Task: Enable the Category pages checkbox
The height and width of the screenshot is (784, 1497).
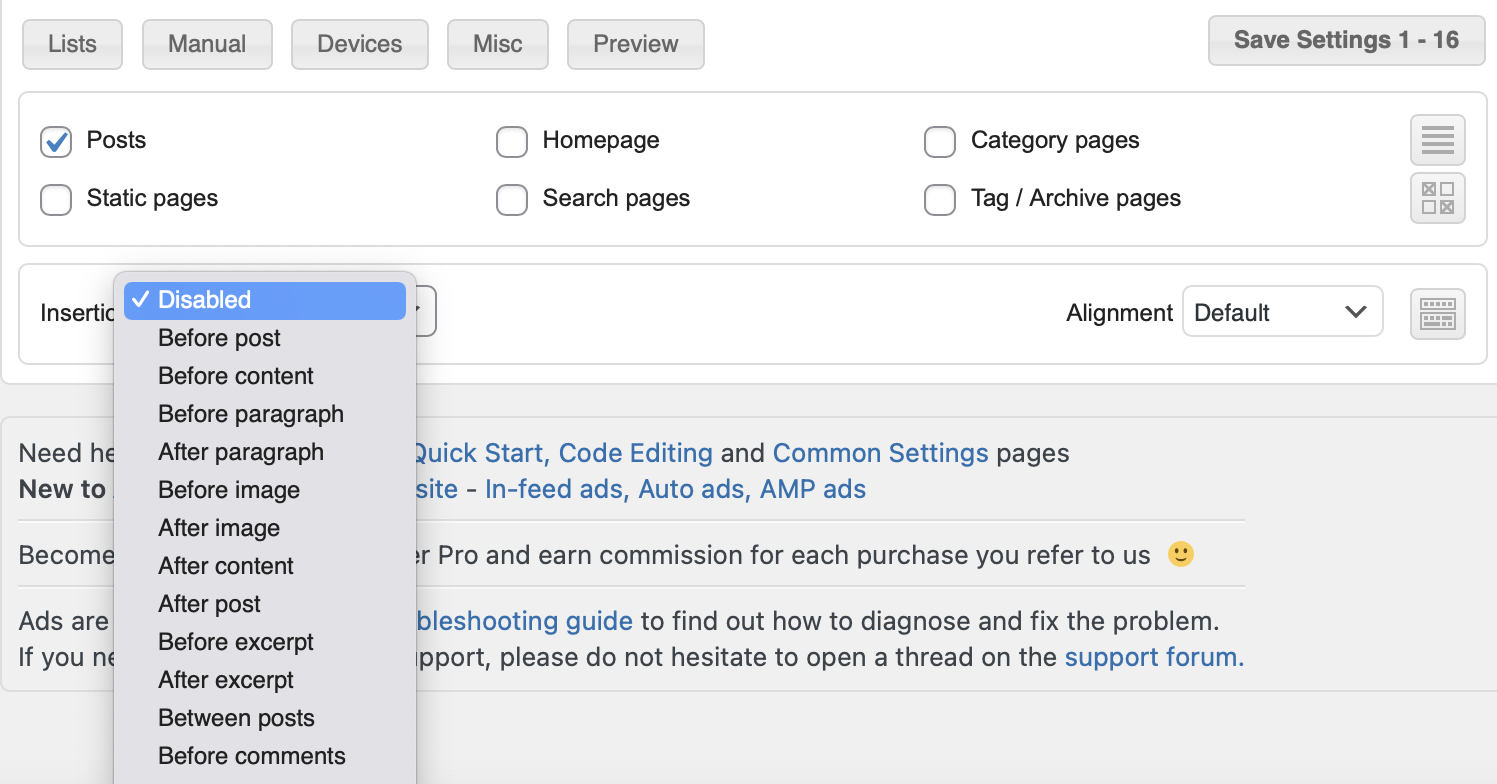Action: pos(940,142)
